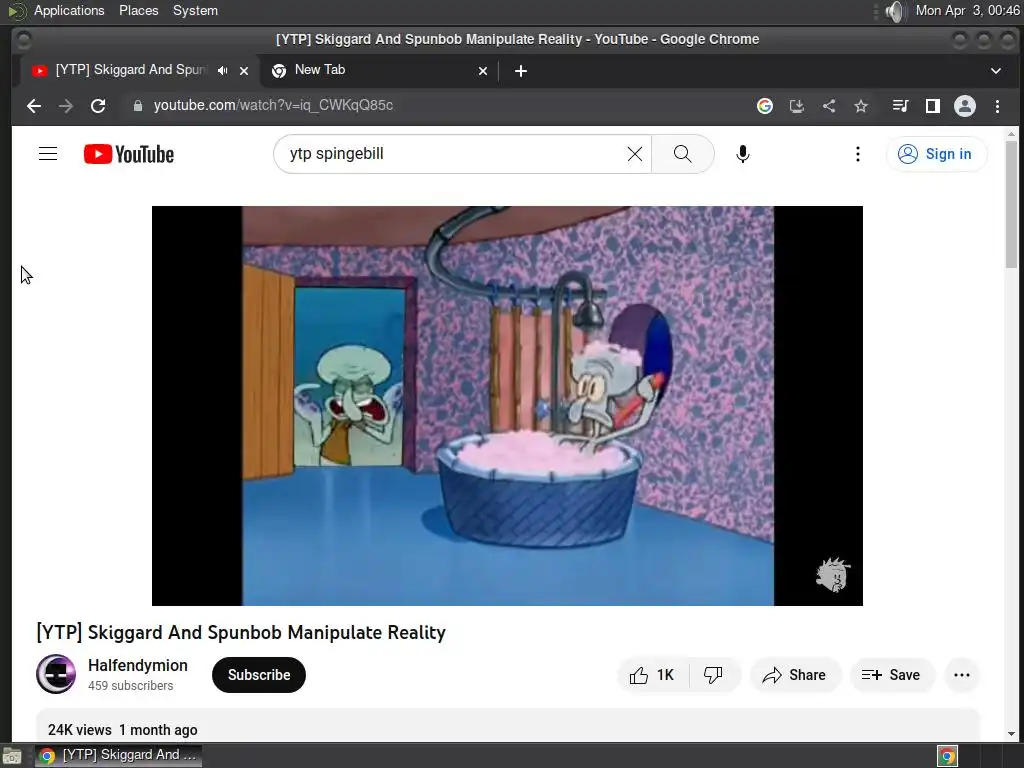Viewport: 1024px width, 768px height.
Task: Open the Halfendymion channel avatar
Action: click(x=56, y=674)
